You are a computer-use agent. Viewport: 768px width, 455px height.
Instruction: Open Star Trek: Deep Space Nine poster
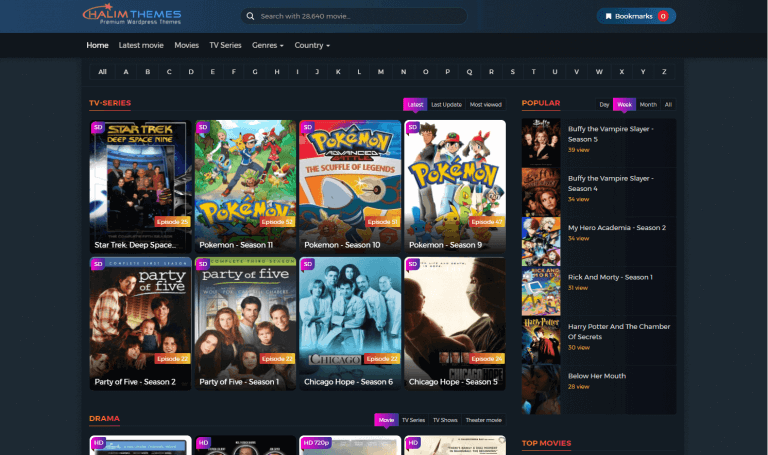pos(140,186)
